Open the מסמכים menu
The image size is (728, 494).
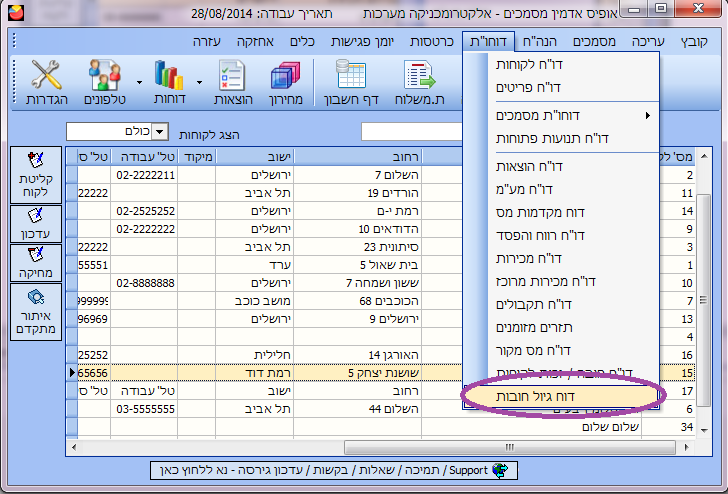click(x=594, y=41)
